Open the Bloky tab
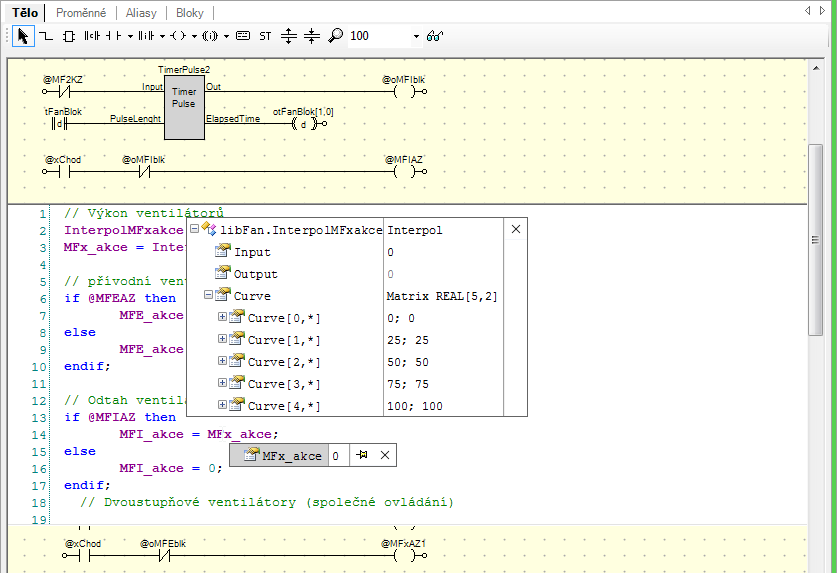 point(190,13)
